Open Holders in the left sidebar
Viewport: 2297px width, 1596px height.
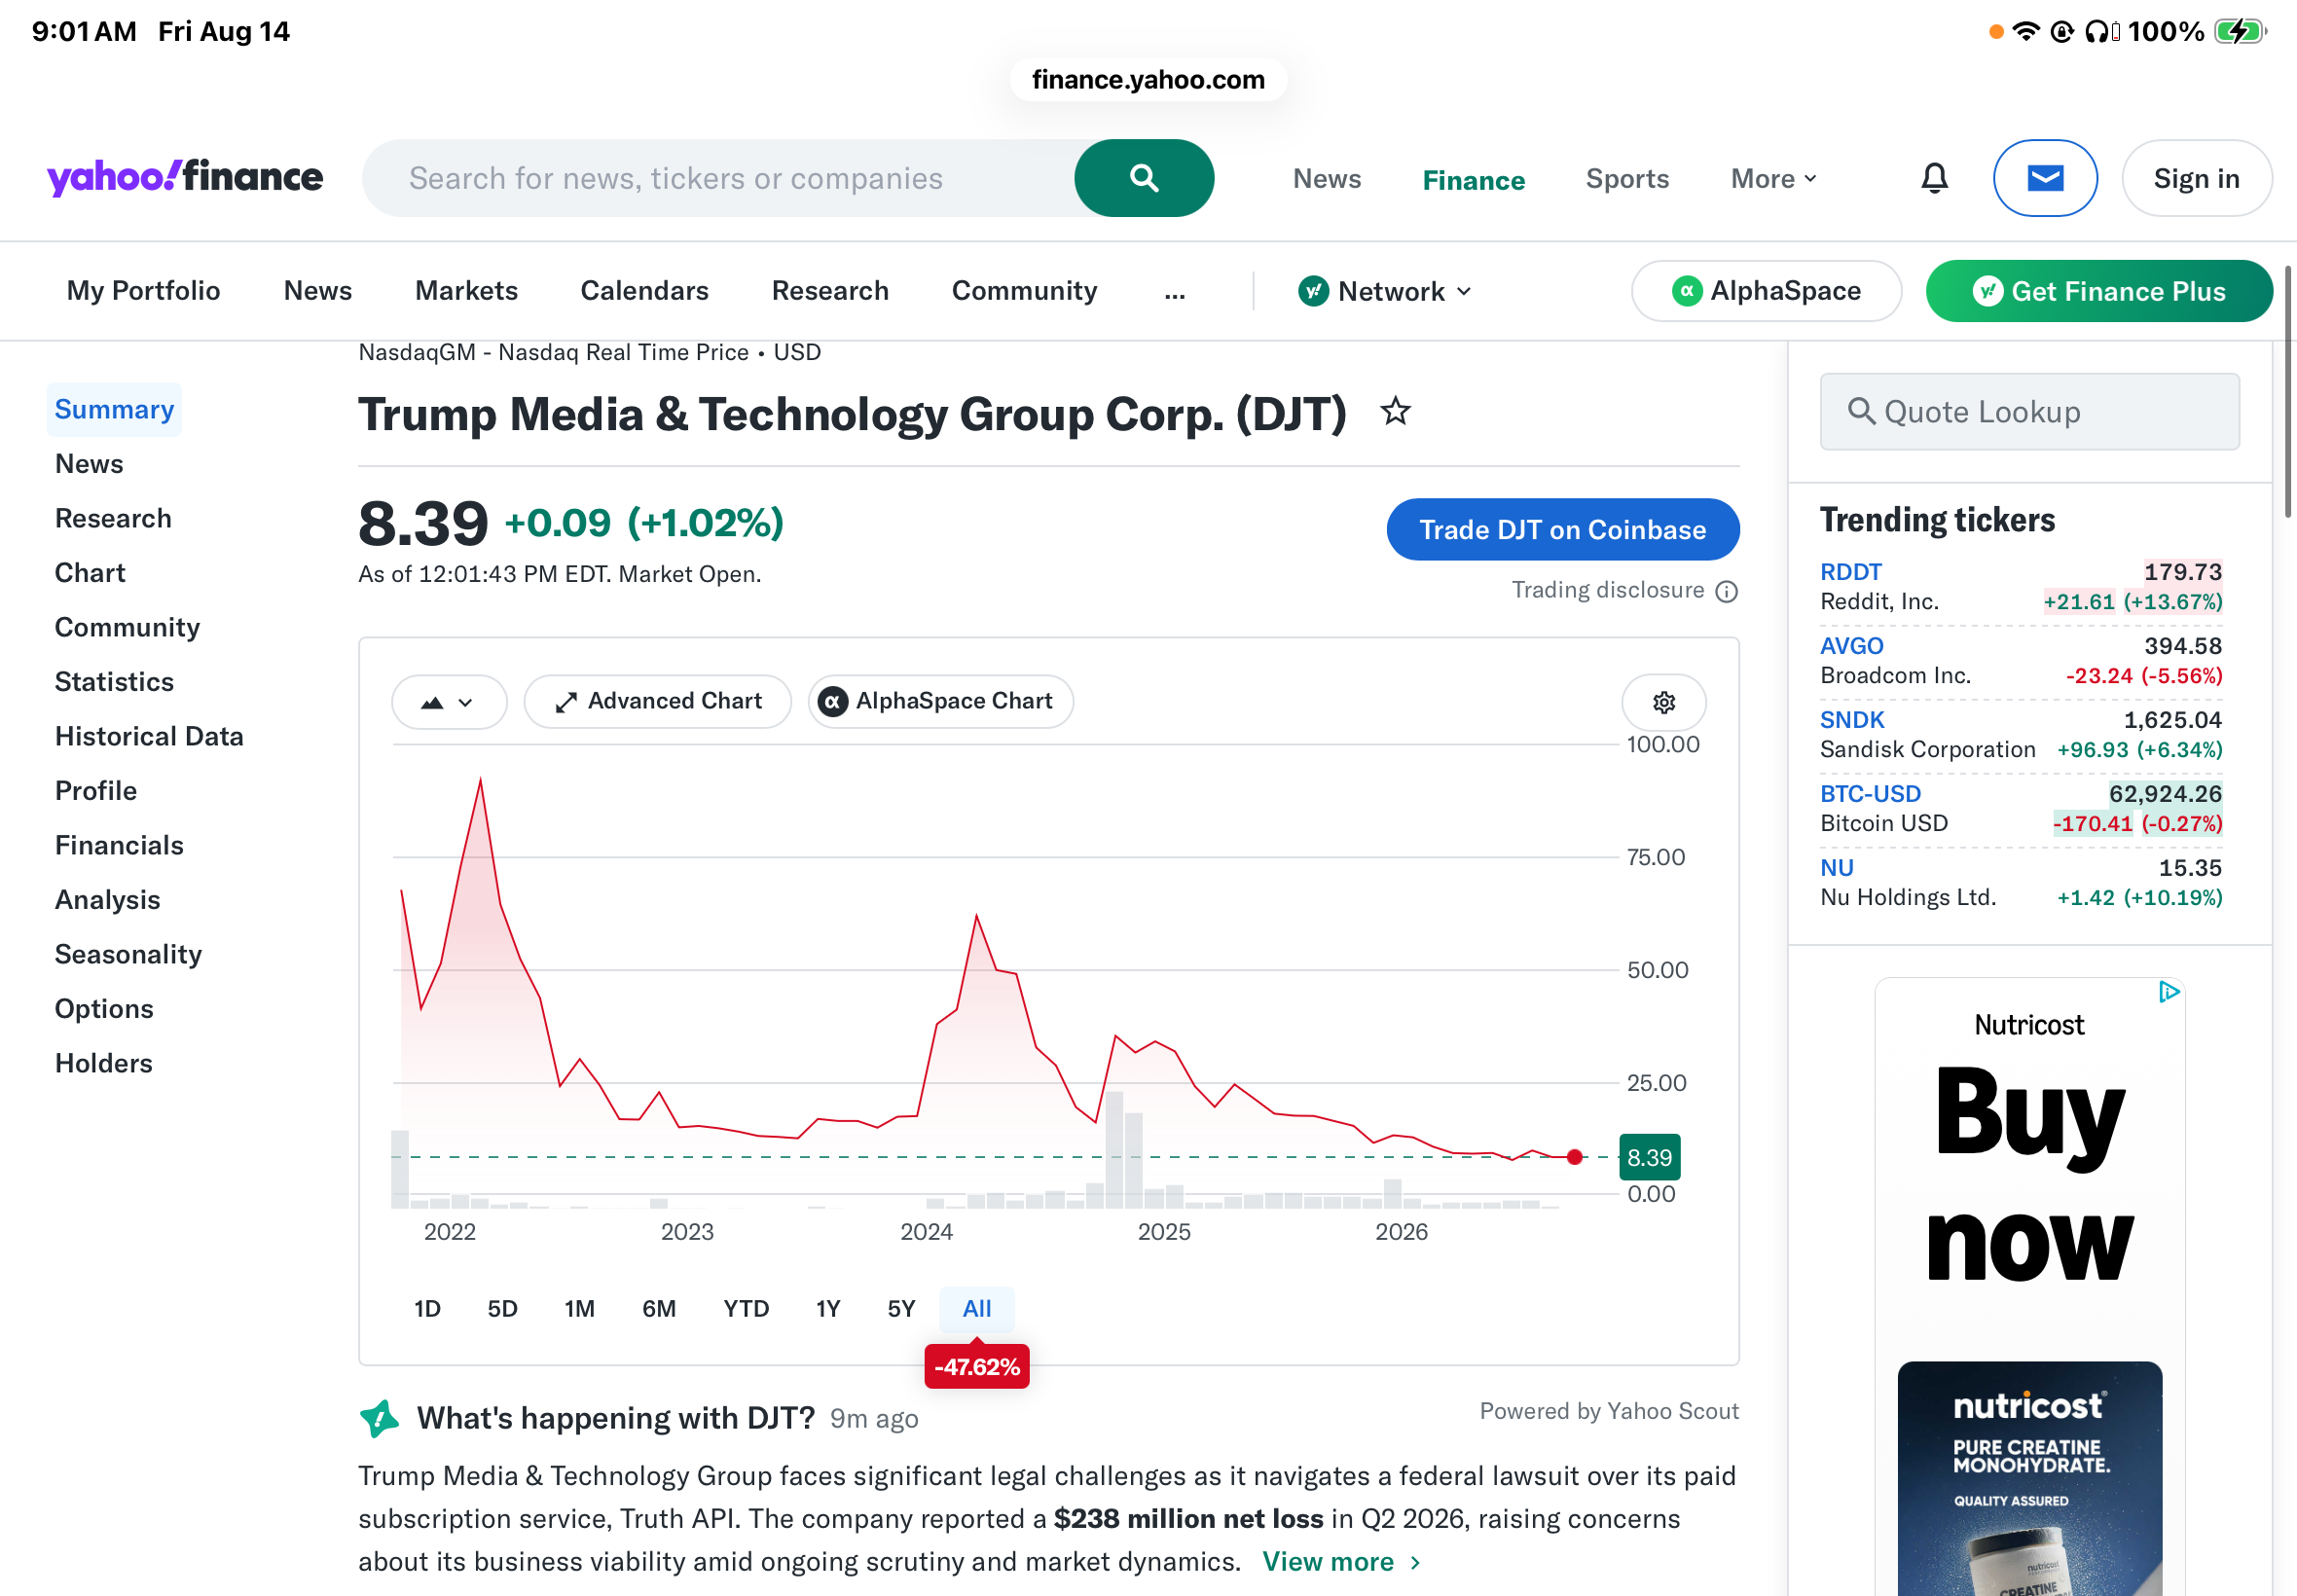pos(104,1064)
